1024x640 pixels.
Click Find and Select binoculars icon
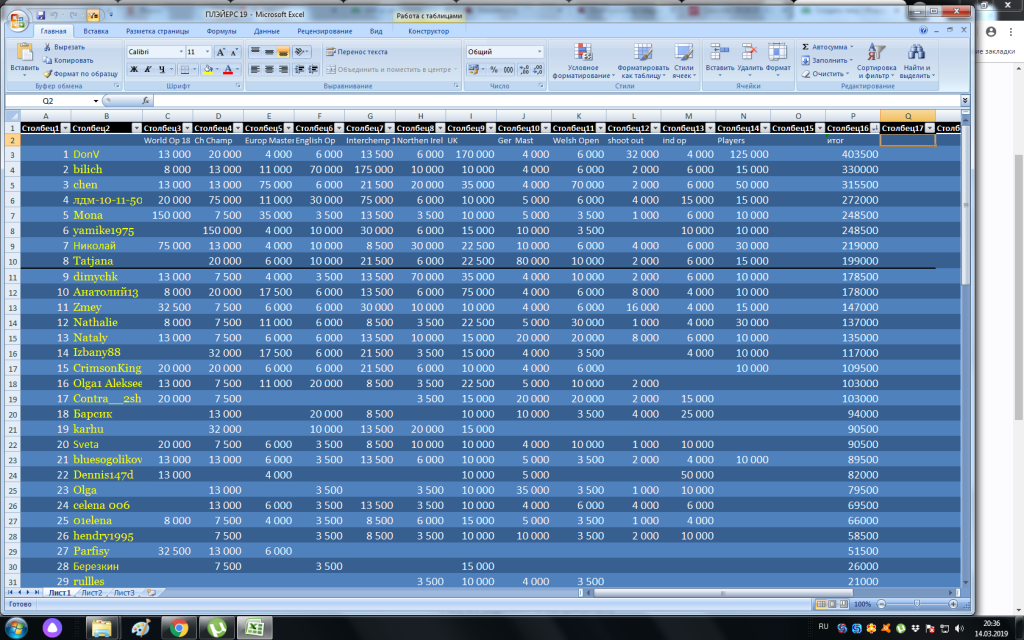(x=914, y=56)
